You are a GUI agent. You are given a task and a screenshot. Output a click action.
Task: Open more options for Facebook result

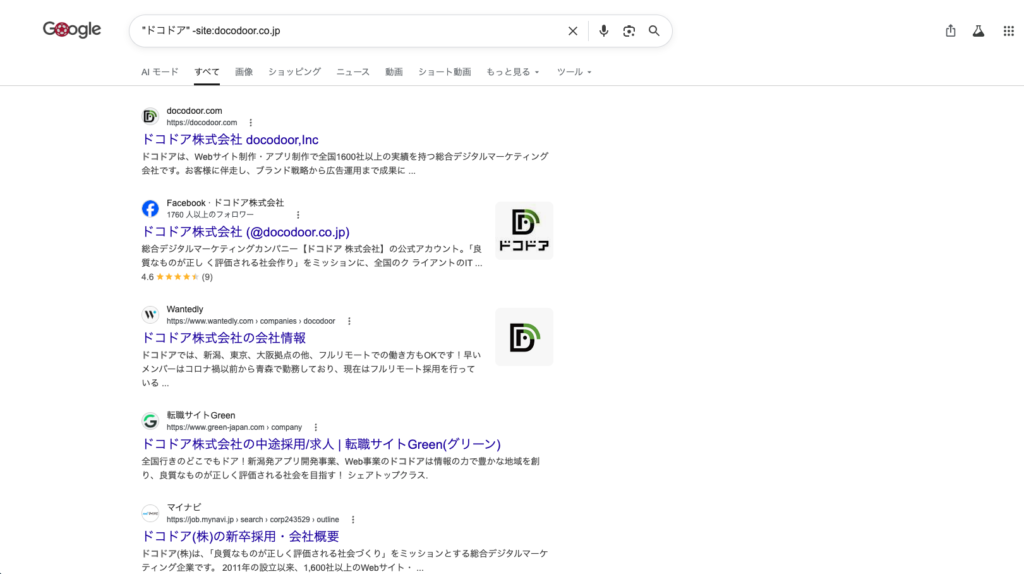(x=298, y=215)
